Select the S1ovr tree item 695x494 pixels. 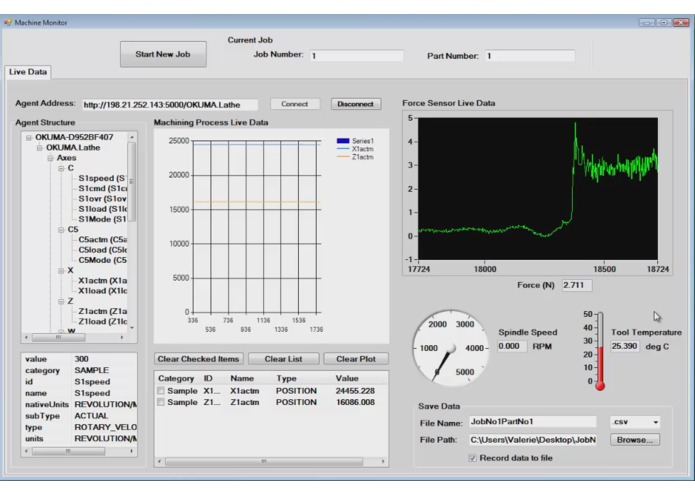pos(102,198)
